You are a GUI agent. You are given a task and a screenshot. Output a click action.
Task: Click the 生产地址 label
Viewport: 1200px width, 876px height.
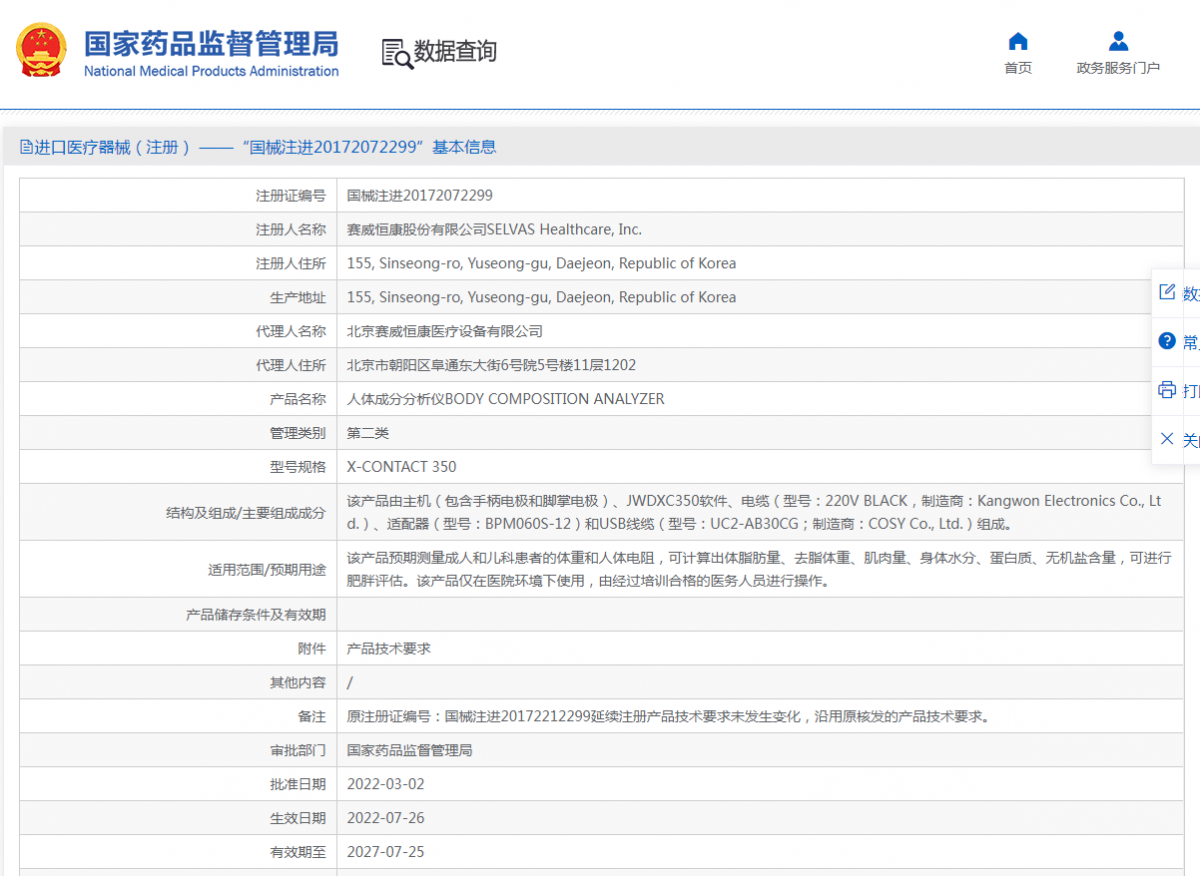(298, 298)
